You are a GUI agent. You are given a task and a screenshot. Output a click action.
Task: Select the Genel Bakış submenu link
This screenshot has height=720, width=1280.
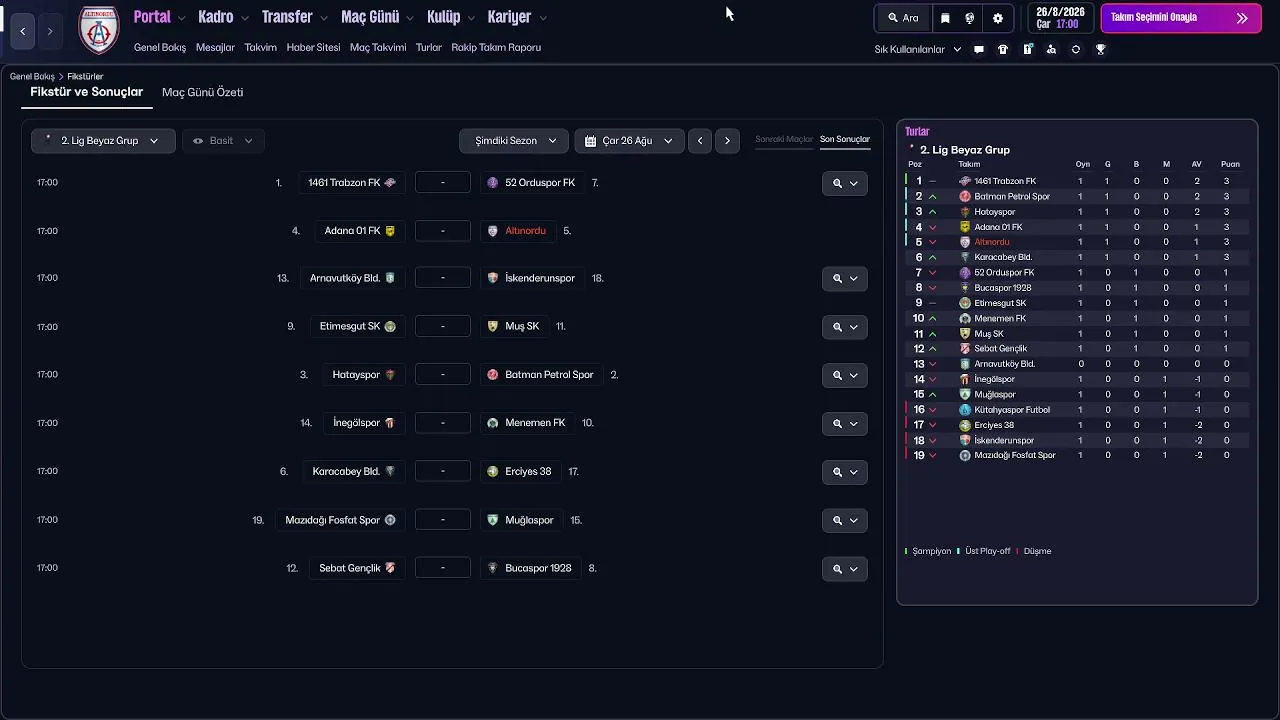(x=160, y=47)
